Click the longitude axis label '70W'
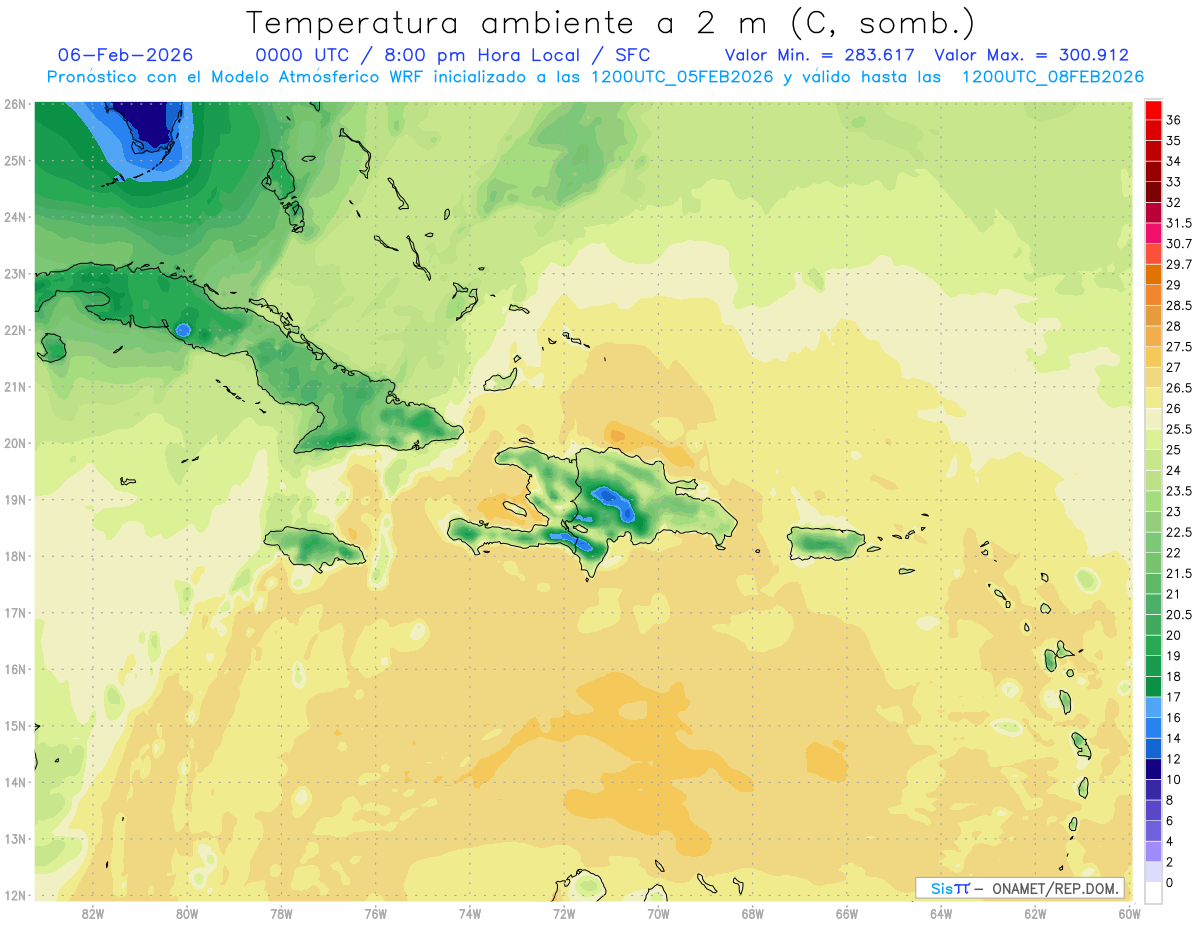 point(658,914)
